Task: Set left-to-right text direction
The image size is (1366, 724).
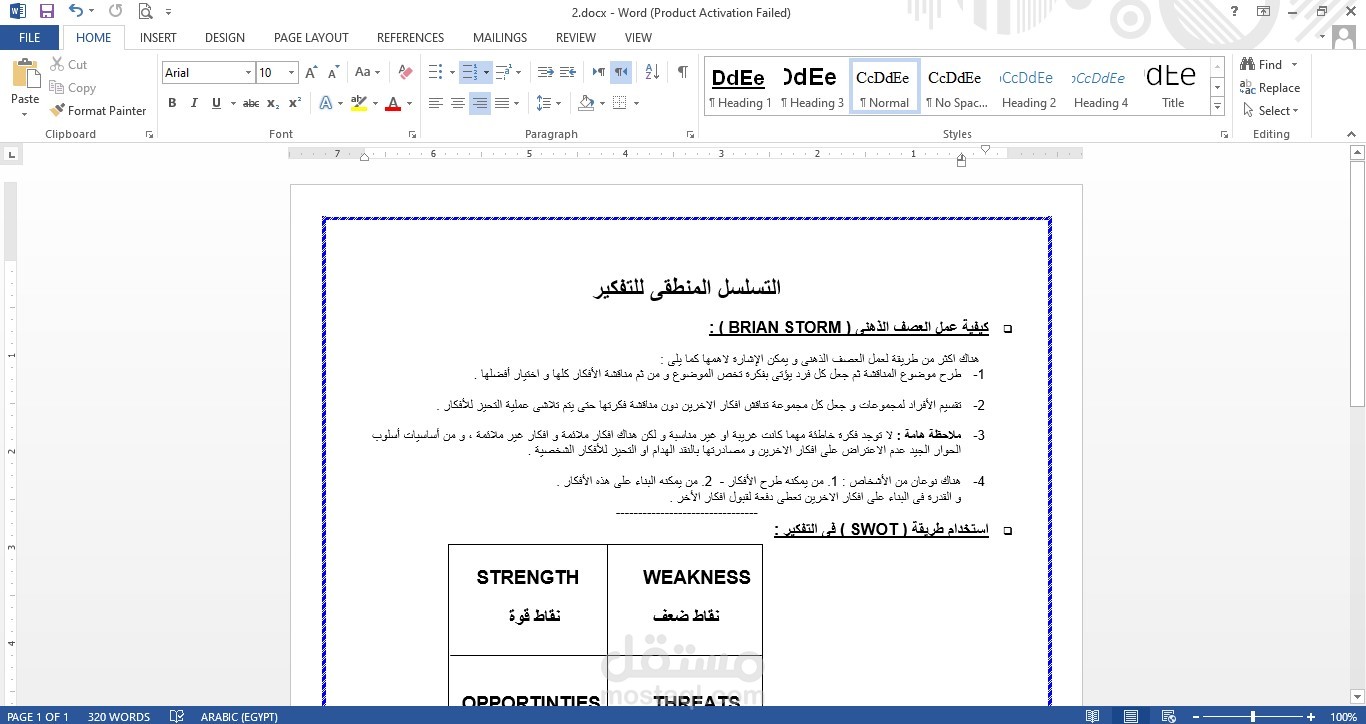Action: coord(598,72)
